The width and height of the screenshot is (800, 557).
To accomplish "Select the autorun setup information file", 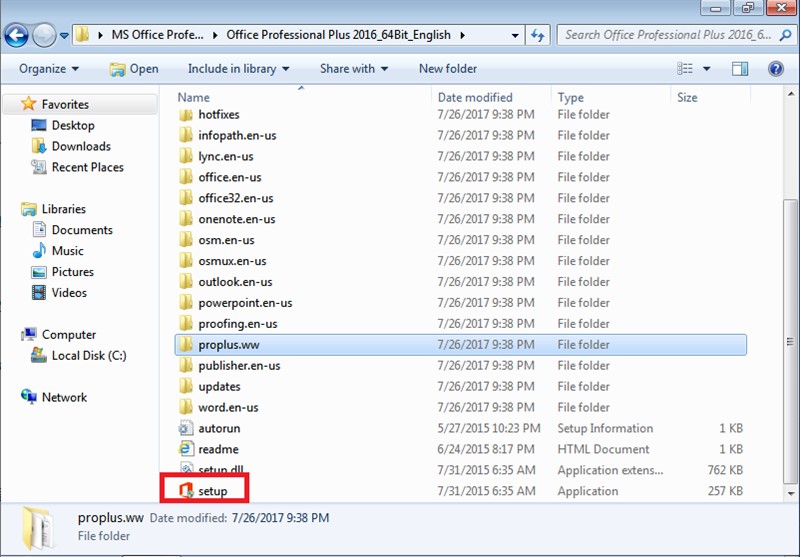I will [x=218, y=428].
